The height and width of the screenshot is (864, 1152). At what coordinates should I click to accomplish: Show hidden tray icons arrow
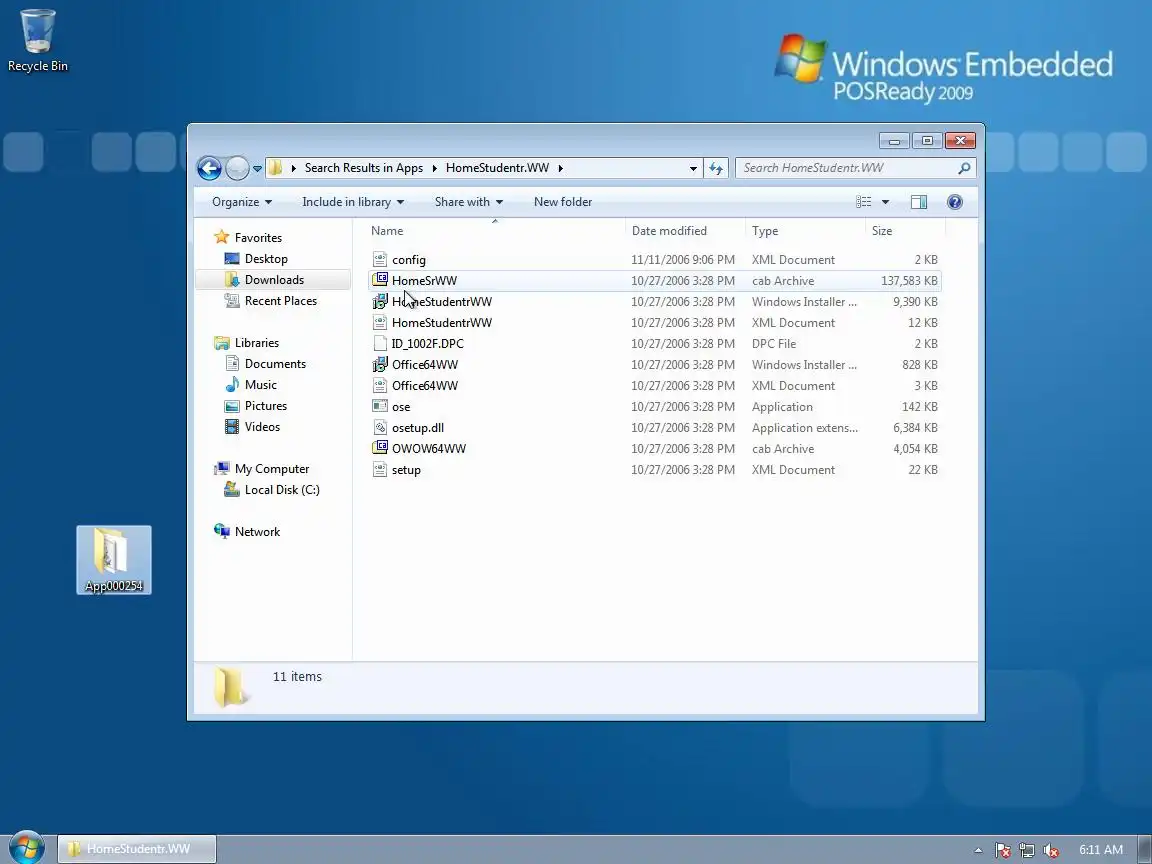(x=978, y=850)
